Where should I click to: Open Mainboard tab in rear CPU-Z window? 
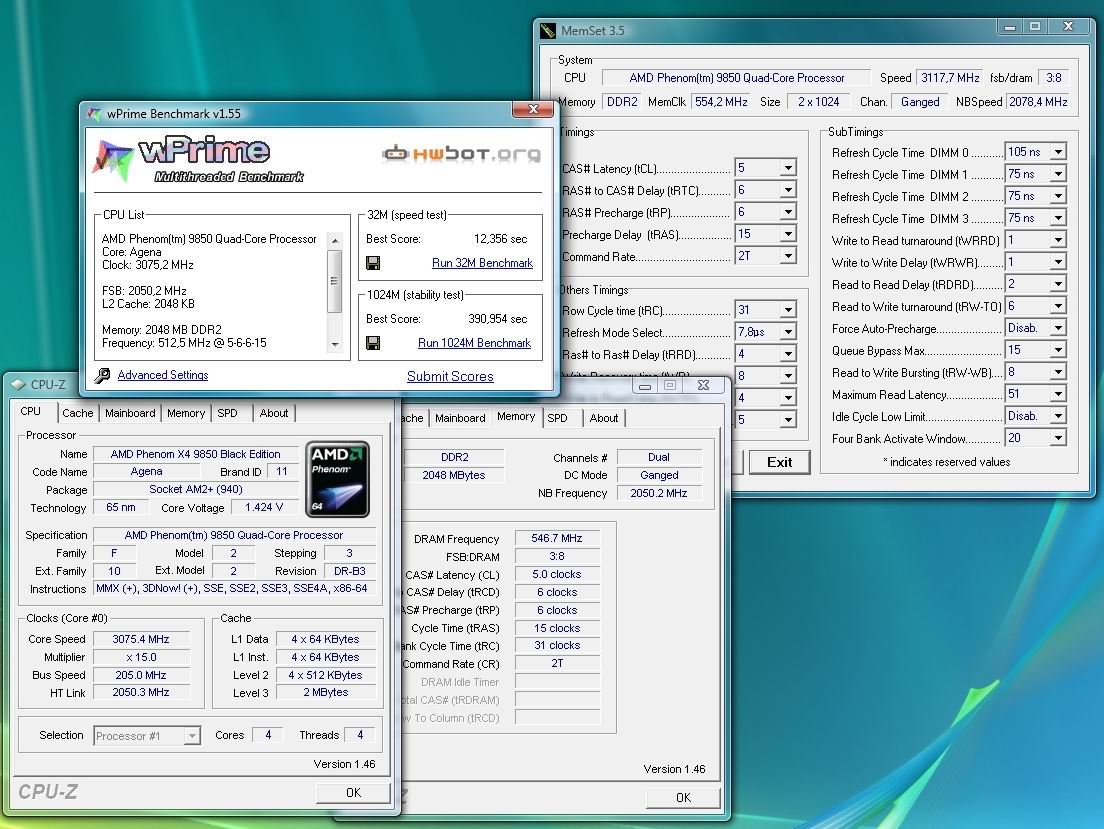(x=460, y=418)
